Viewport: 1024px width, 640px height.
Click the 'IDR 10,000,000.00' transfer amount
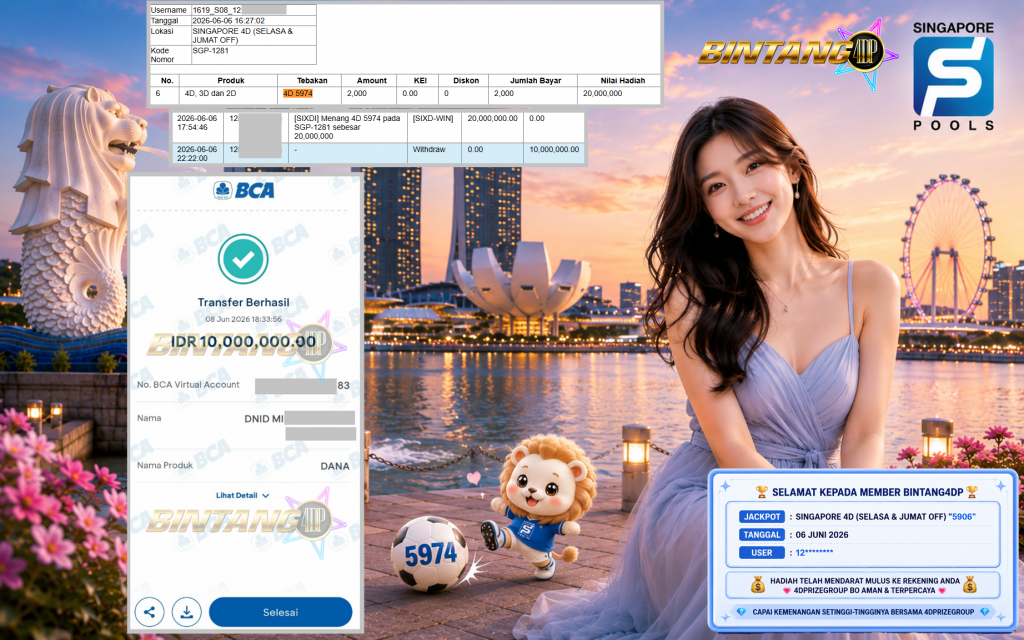pos(244,342)
